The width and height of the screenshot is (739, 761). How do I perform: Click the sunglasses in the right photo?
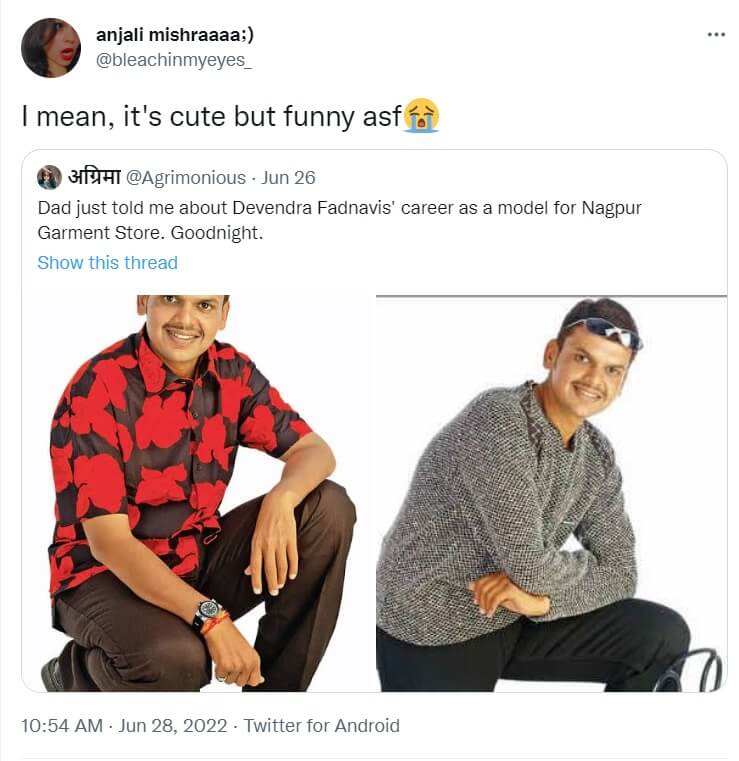601,331
